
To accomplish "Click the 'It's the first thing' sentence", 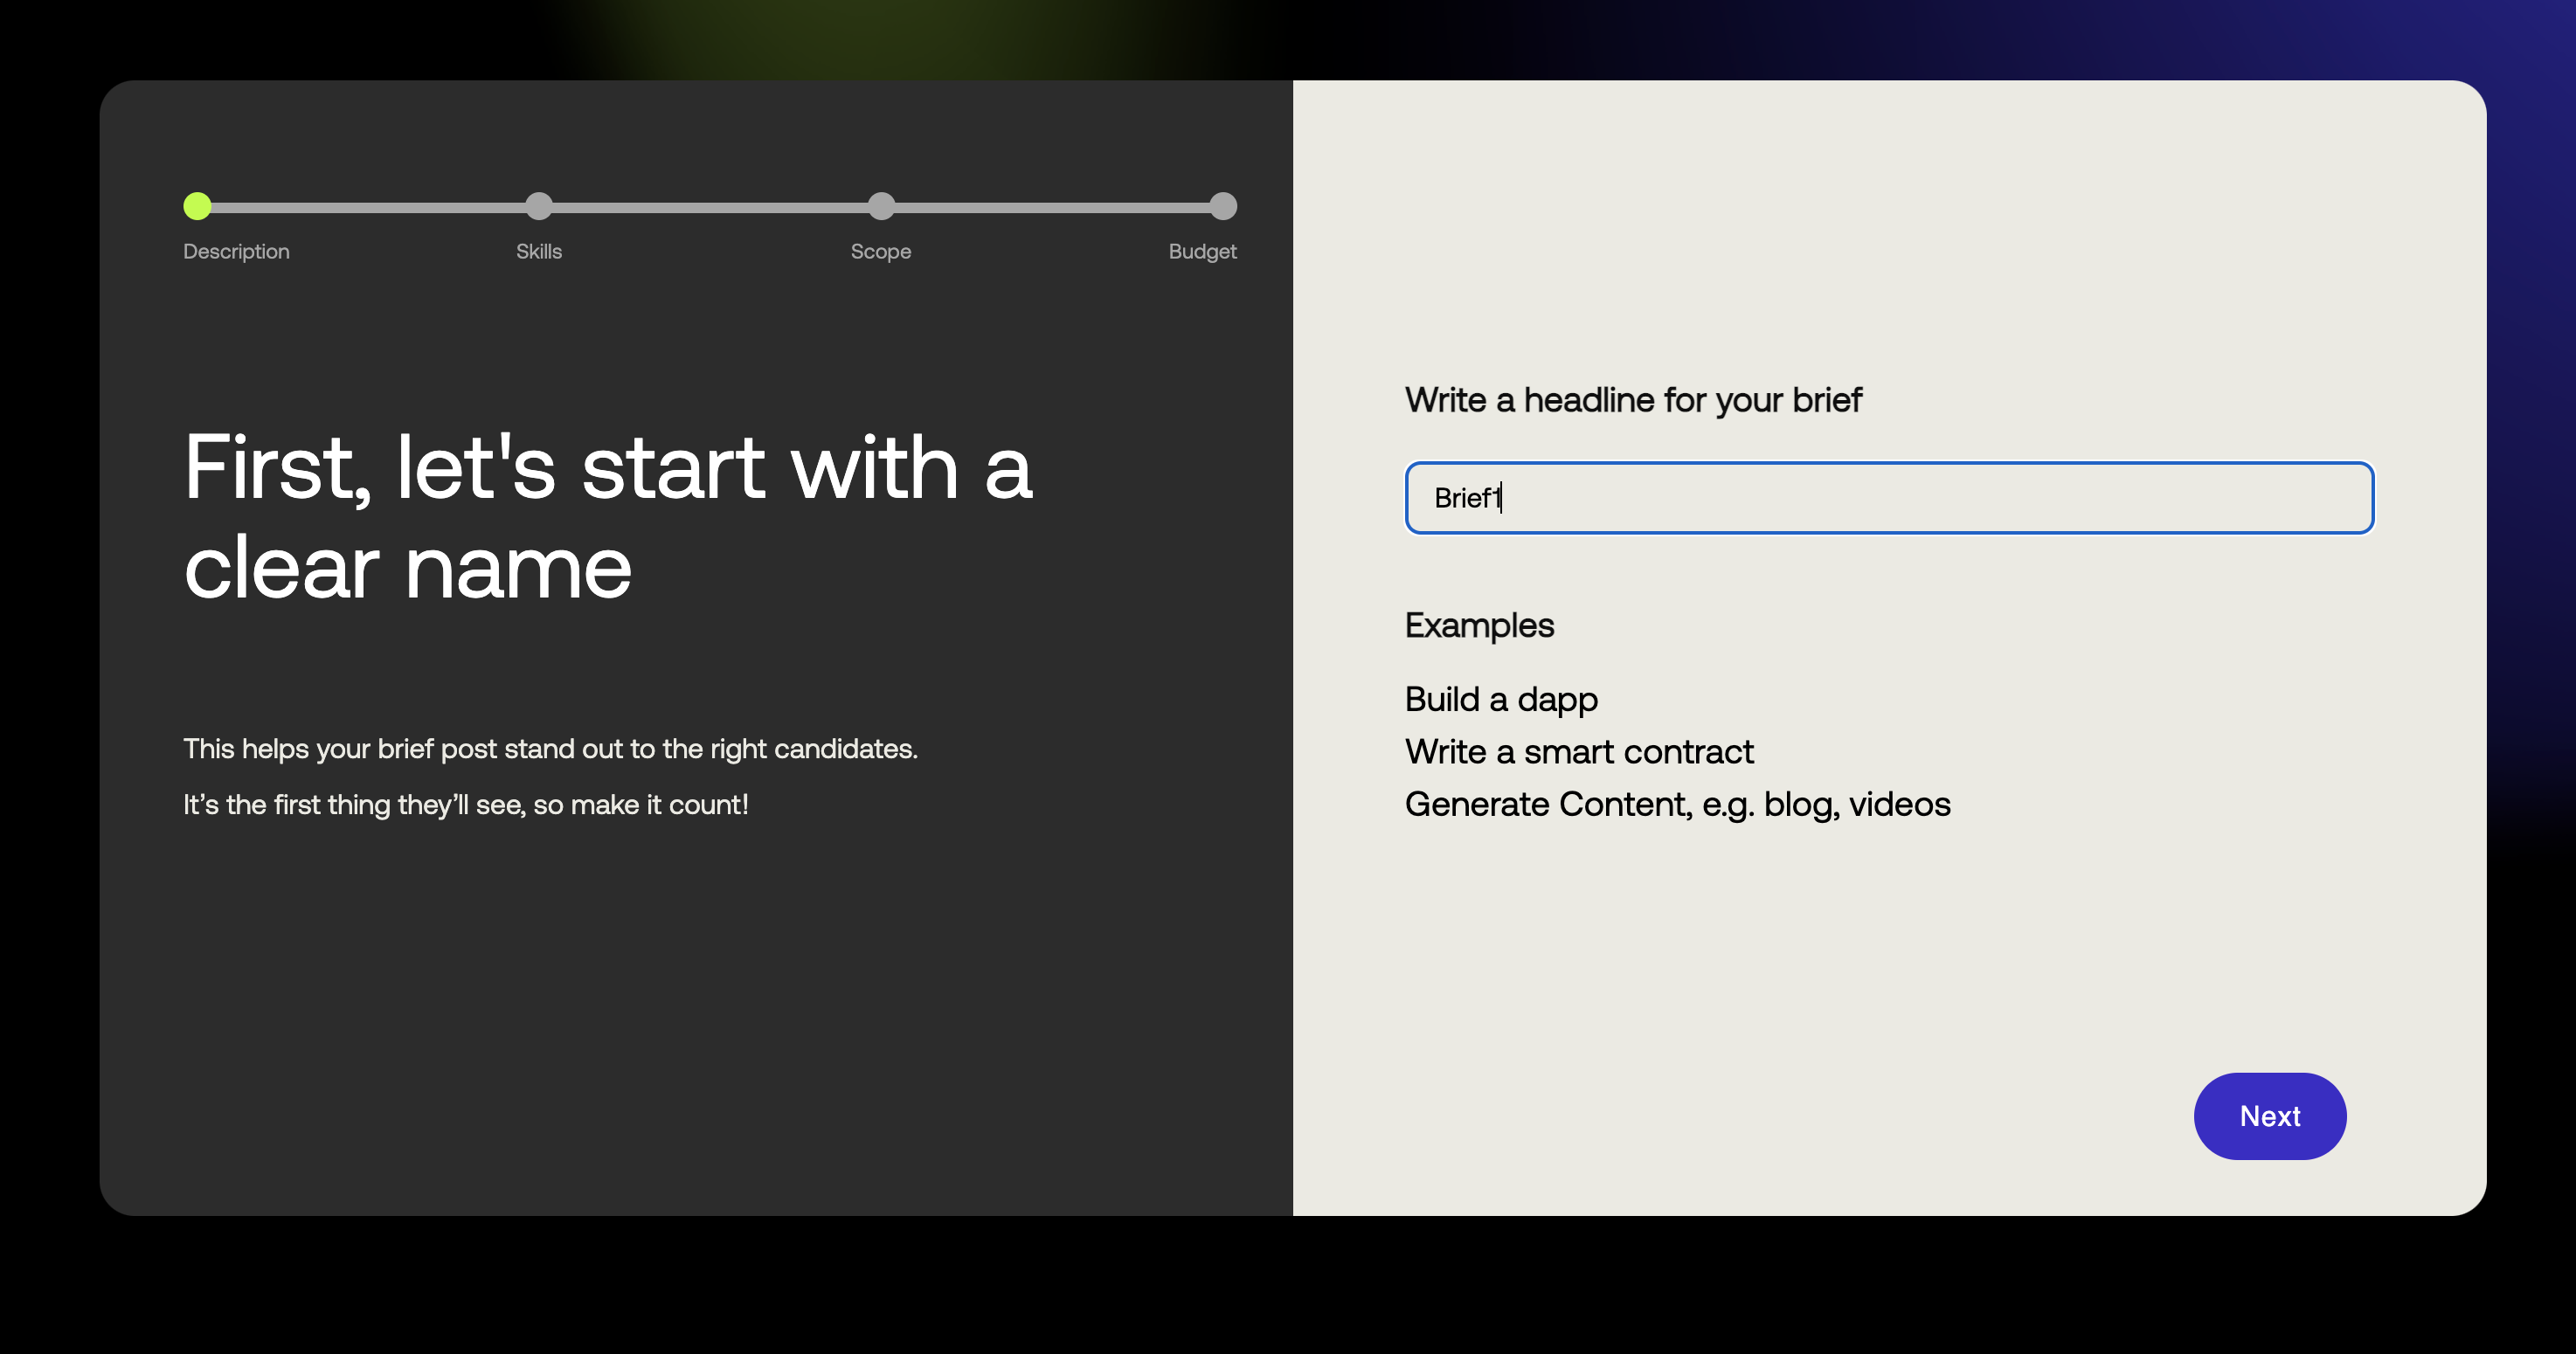I will 465,805.
